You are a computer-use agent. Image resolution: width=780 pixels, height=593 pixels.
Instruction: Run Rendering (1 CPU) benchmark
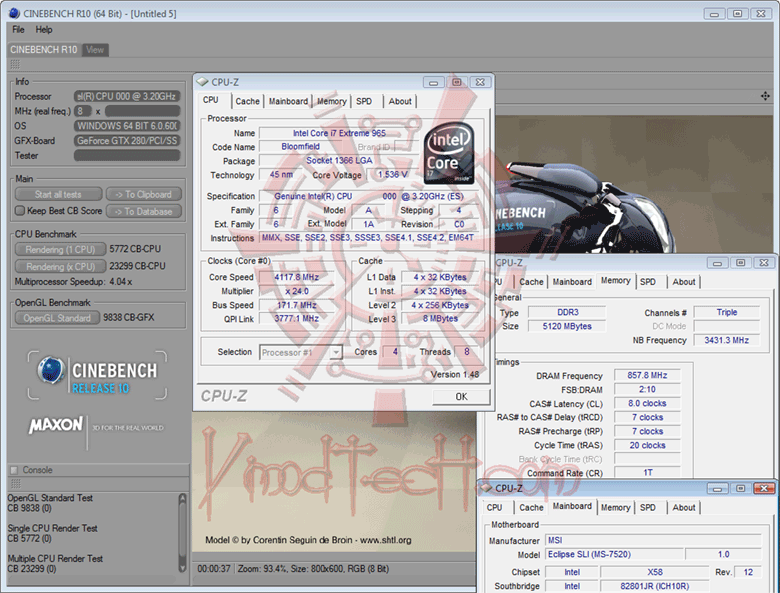60,249
